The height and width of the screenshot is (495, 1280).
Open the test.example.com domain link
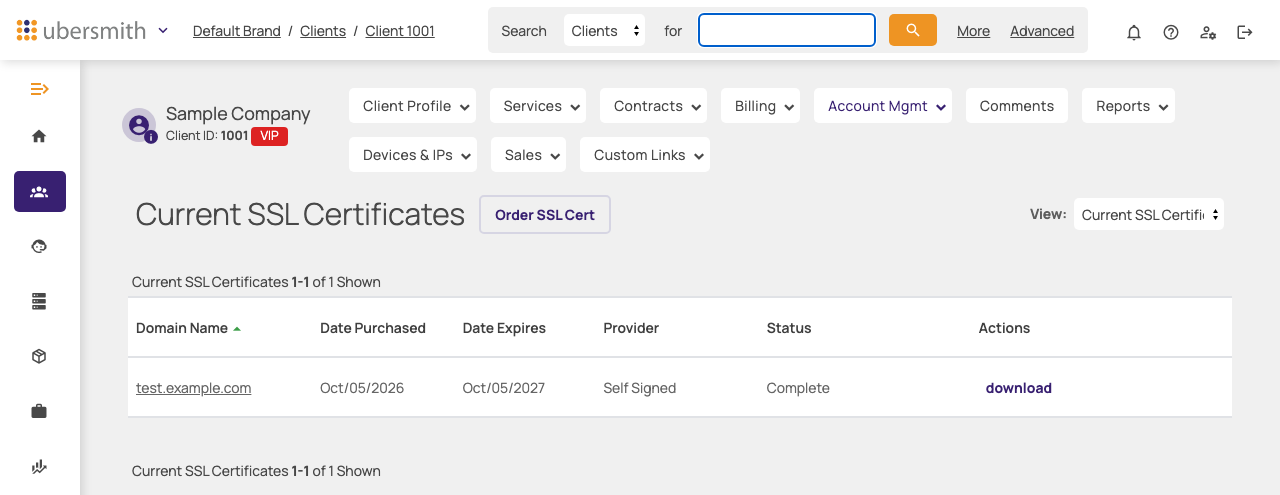tap(194, 388)
